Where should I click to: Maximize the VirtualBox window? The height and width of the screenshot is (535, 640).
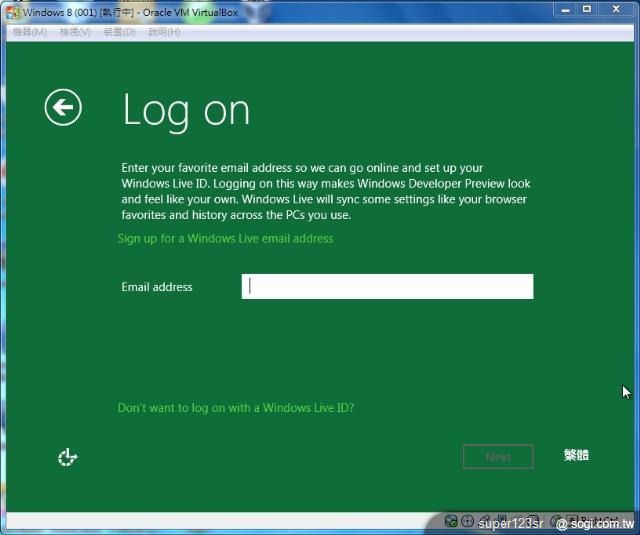pos(587,9)
